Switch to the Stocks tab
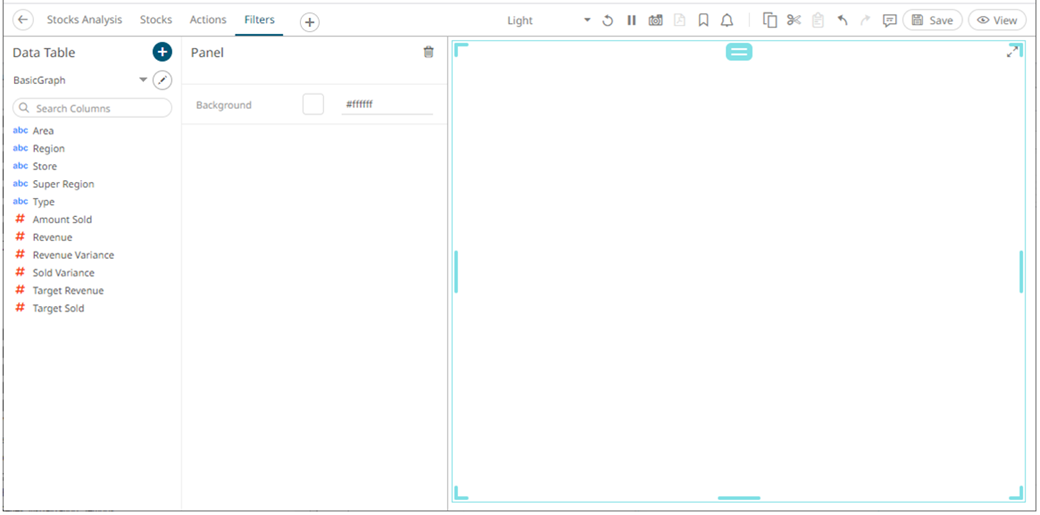The height and width of the screenshot is (515, 1040). click(x=155, y=20)
